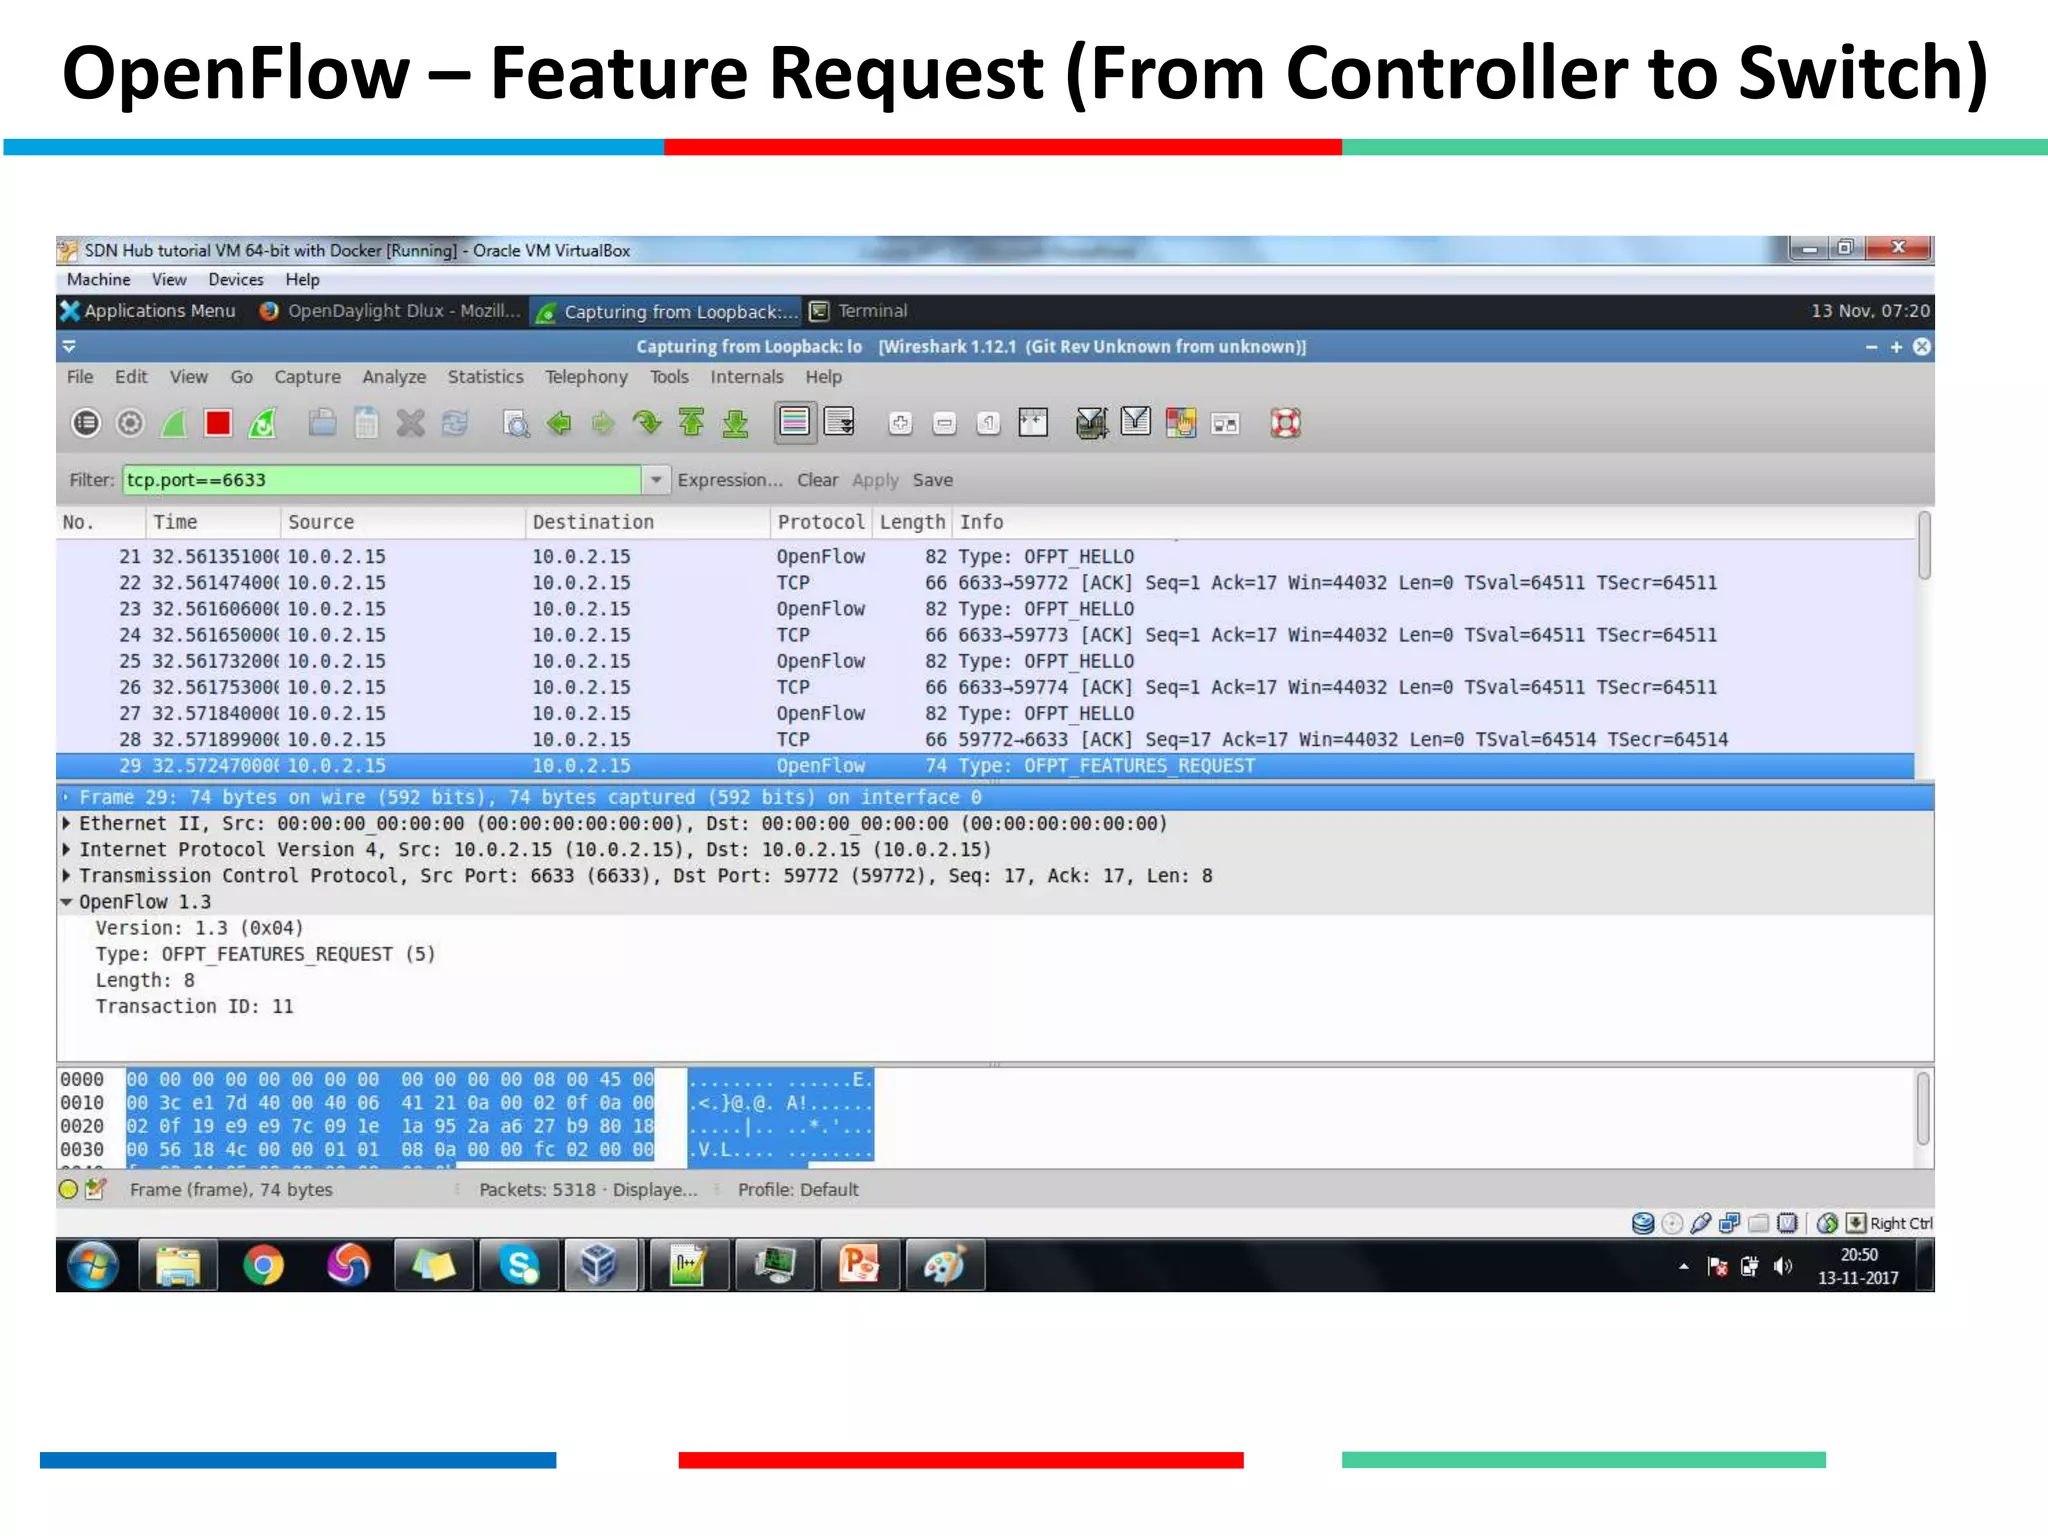The image size is (2048, 1536).
Task: Close this capture file X icon
Action: pos(410,423)
